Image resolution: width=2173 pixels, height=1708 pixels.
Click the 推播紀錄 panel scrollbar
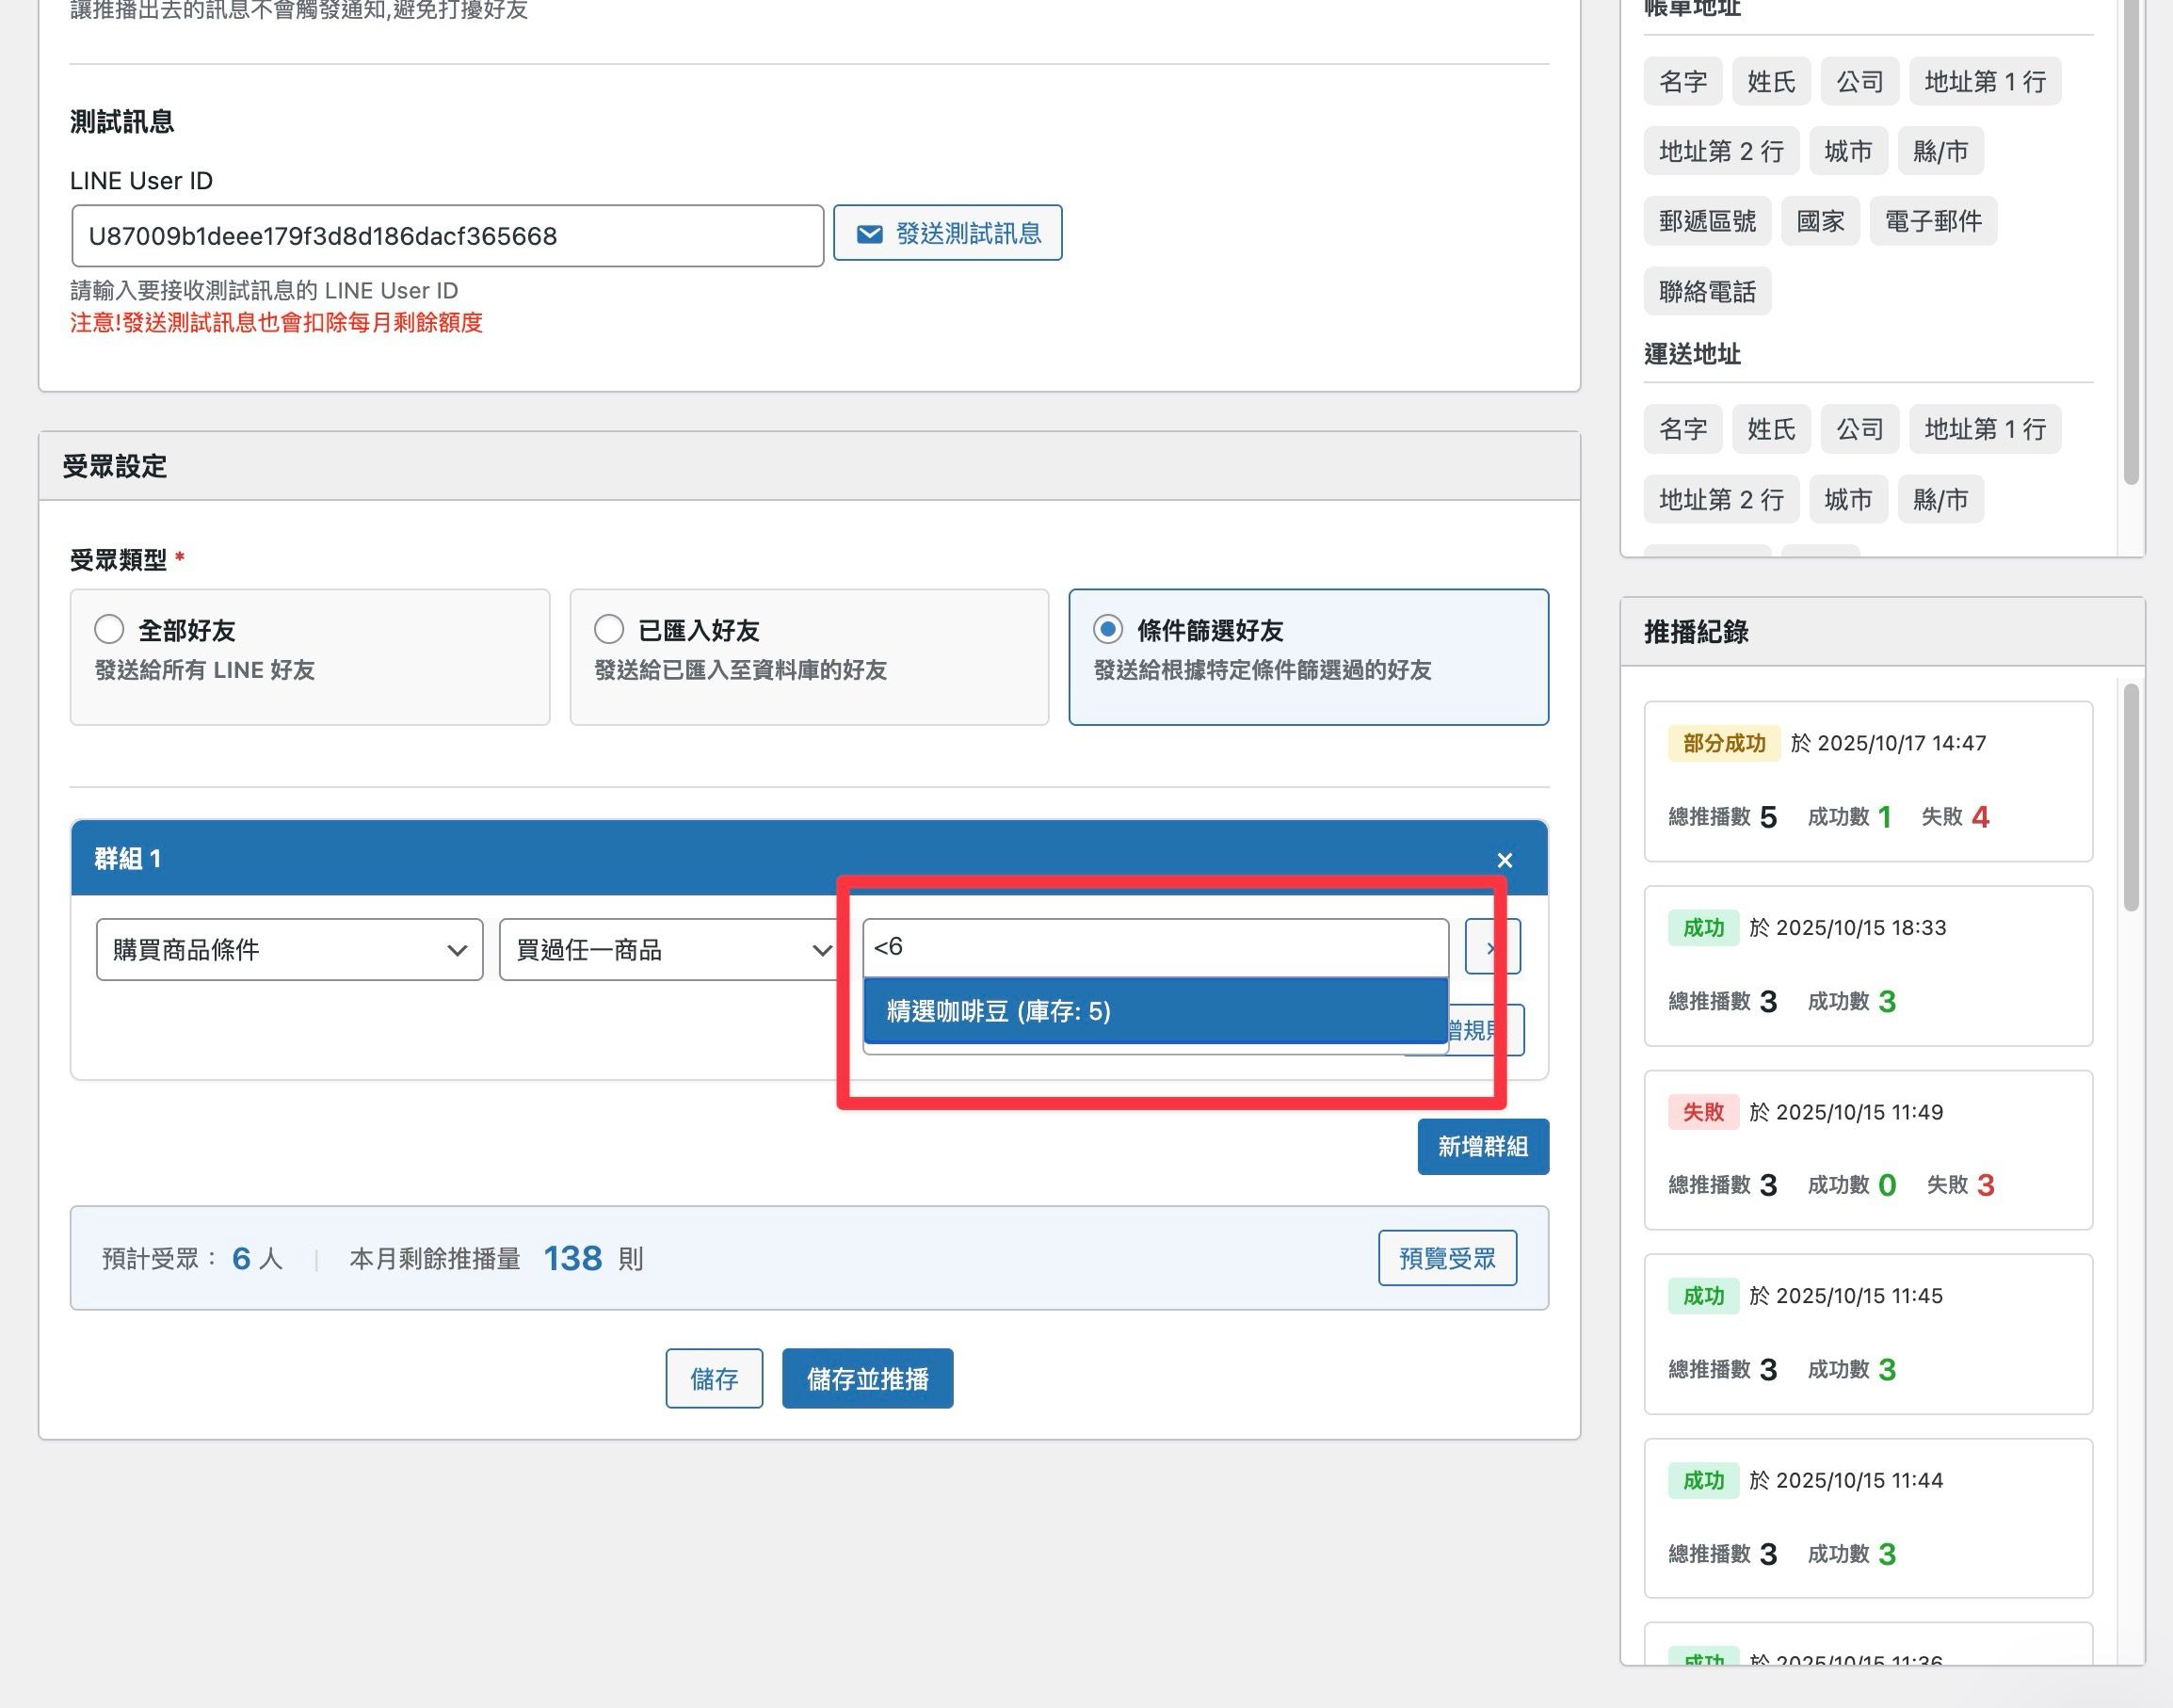click(x=2131, y=797)
